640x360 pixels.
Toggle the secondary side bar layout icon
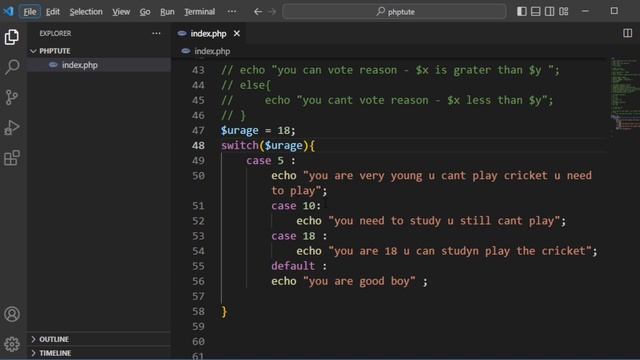[x=549, y=11]
